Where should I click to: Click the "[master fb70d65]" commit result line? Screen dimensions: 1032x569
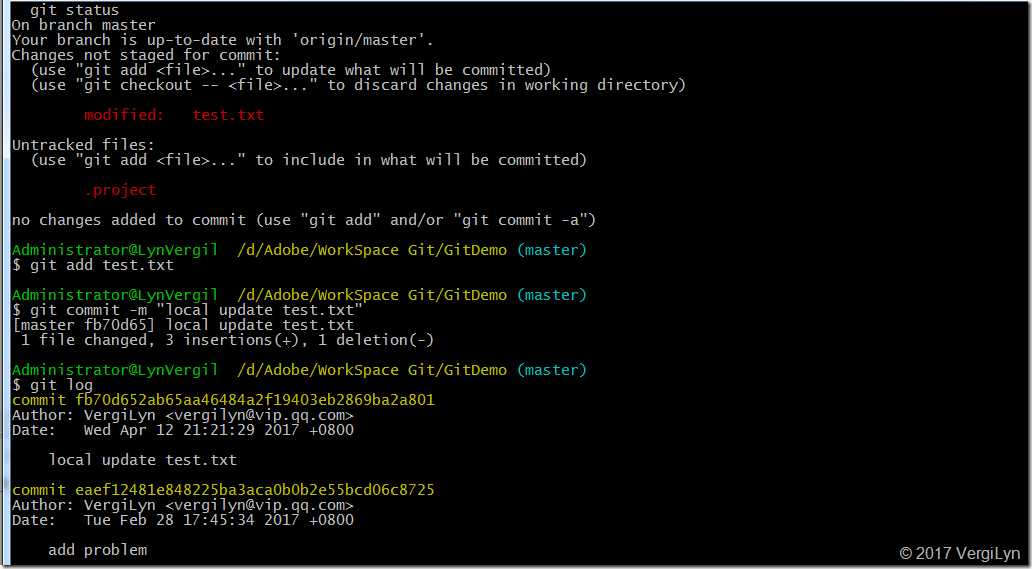pyautogui.click(x=182, y=325)
